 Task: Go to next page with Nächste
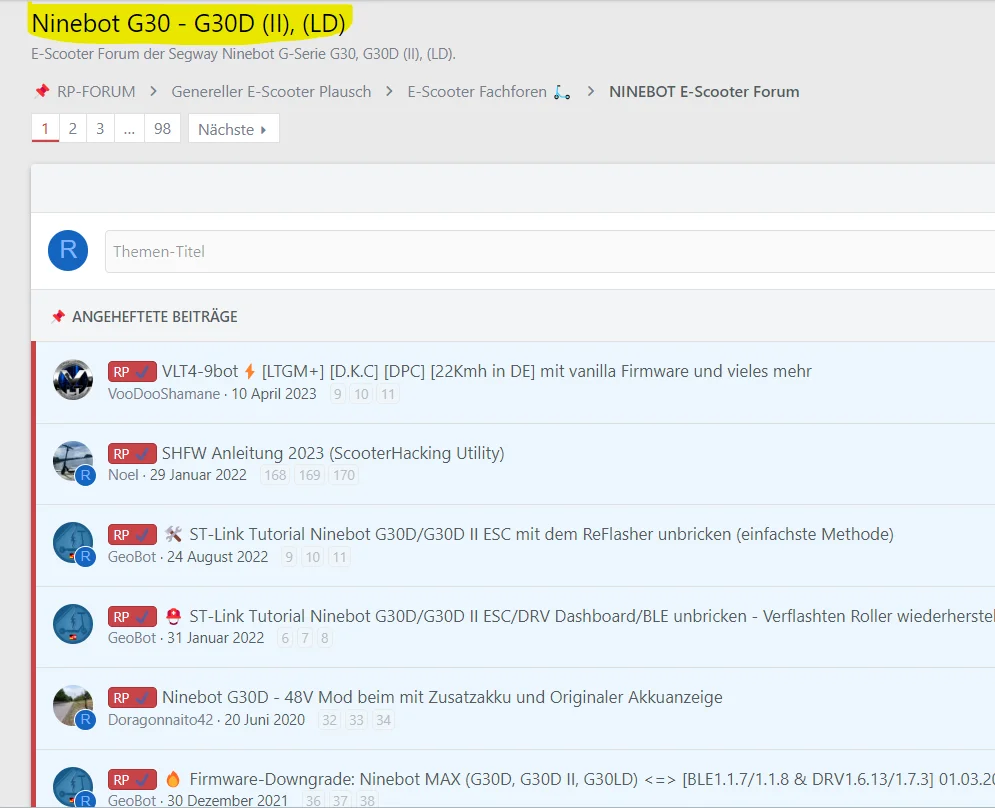(x=233, y=129)
